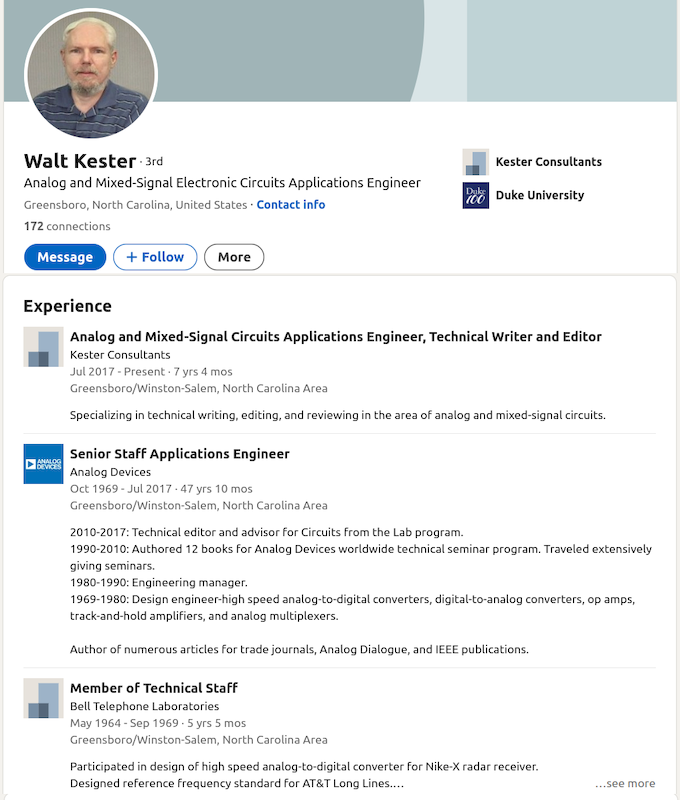The height and width of the screenshot is (800, 680).
Task: Click Analog and Mixed-Signal Circuits Applications Engineer title
Action: click(336, 337)
